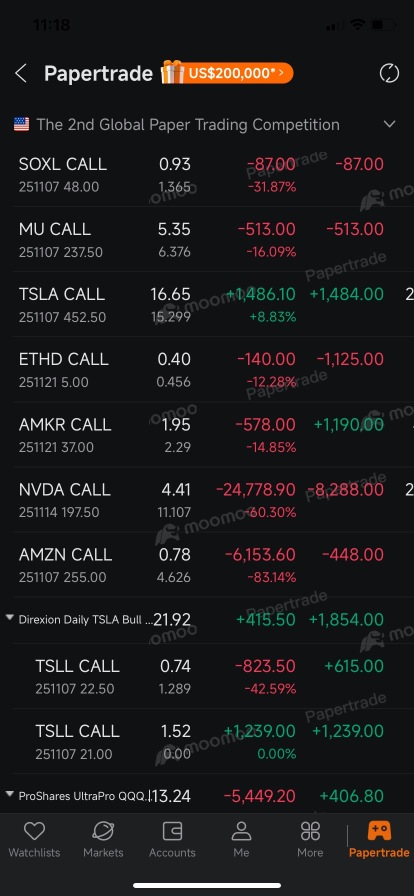
Task: Tap the US flag icon
Action: [21, 125]
